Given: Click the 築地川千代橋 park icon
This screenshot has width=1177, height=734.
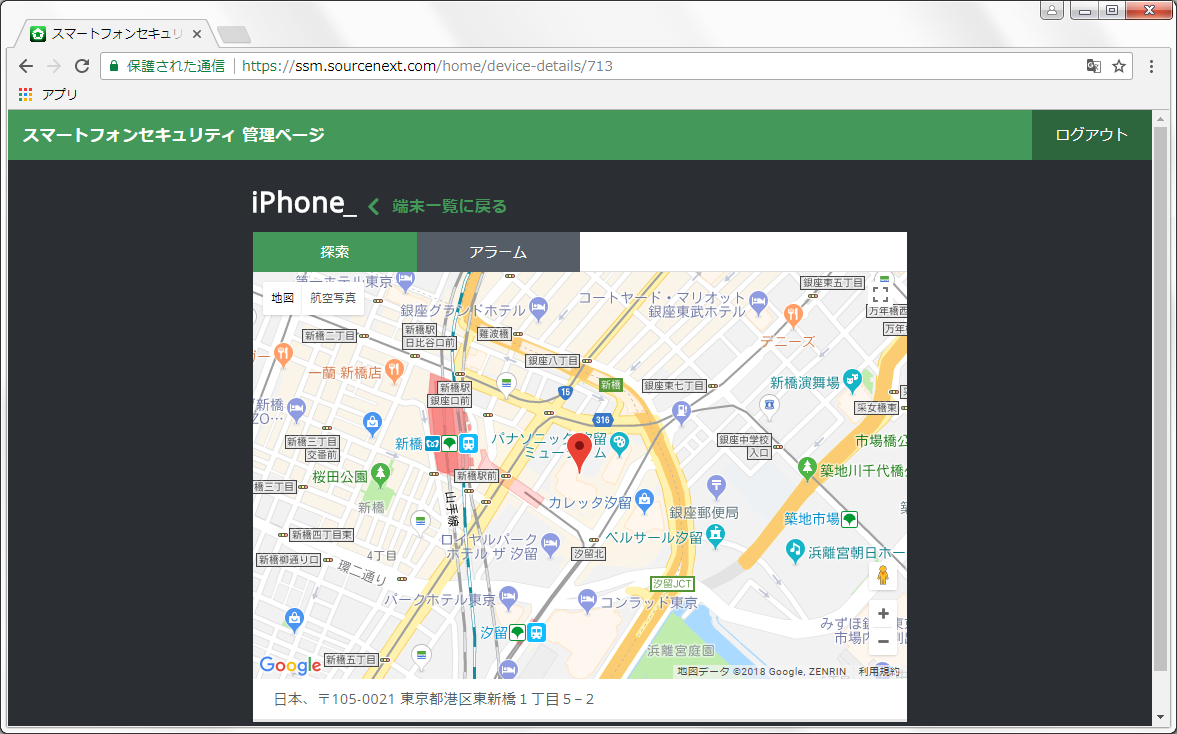Looking at the screenshot, I should (x=807, y=469).
